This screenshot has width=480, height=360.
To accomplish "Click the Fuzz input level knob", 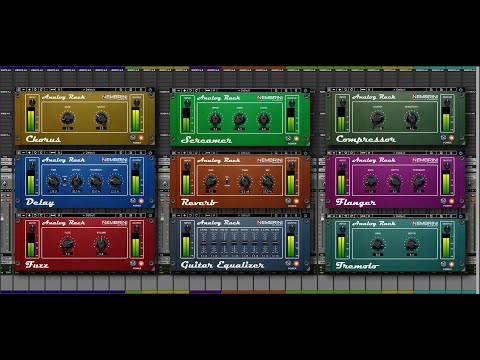I will click(32, 228).
